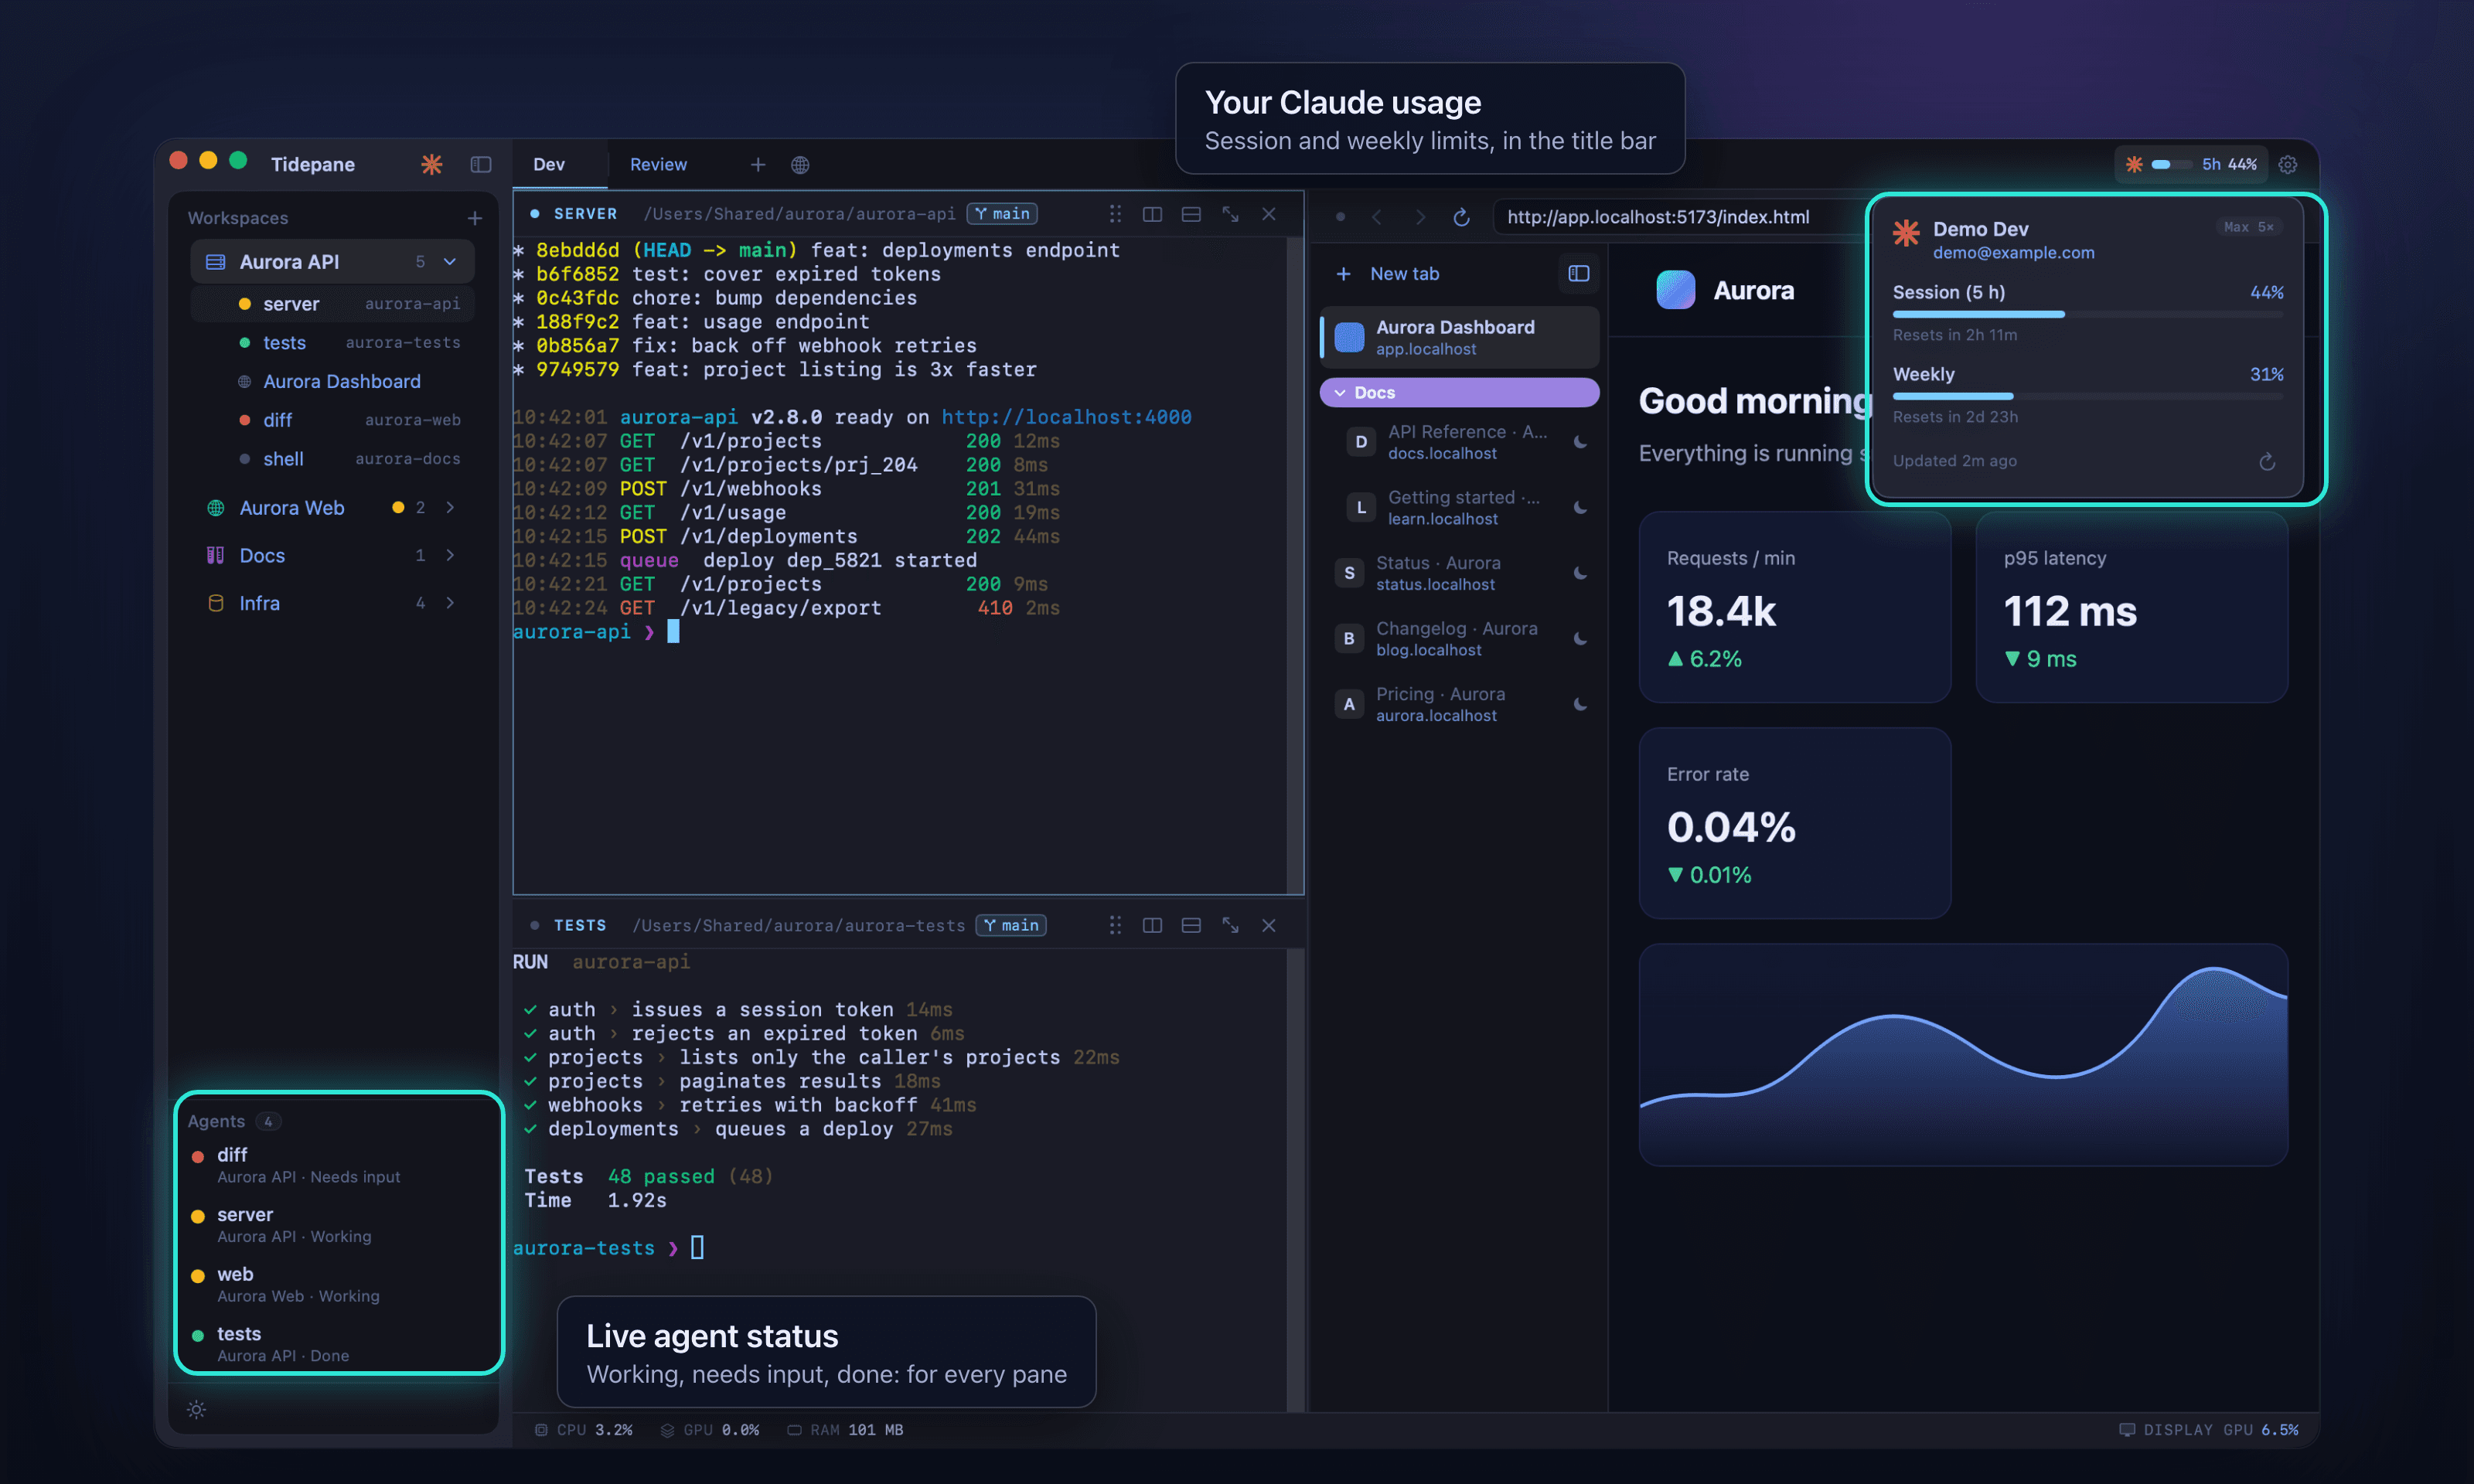Maximize the SERVER pane

coord(1230,214)
